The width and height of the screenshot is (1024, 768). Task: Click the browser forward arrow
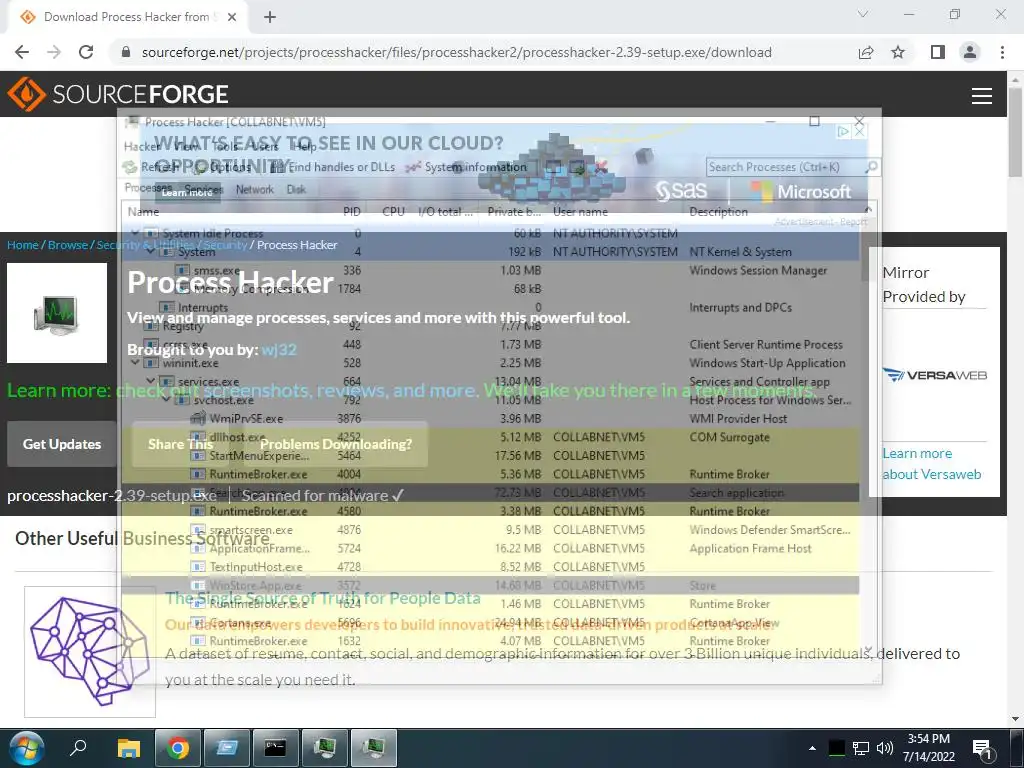(54, 52)
